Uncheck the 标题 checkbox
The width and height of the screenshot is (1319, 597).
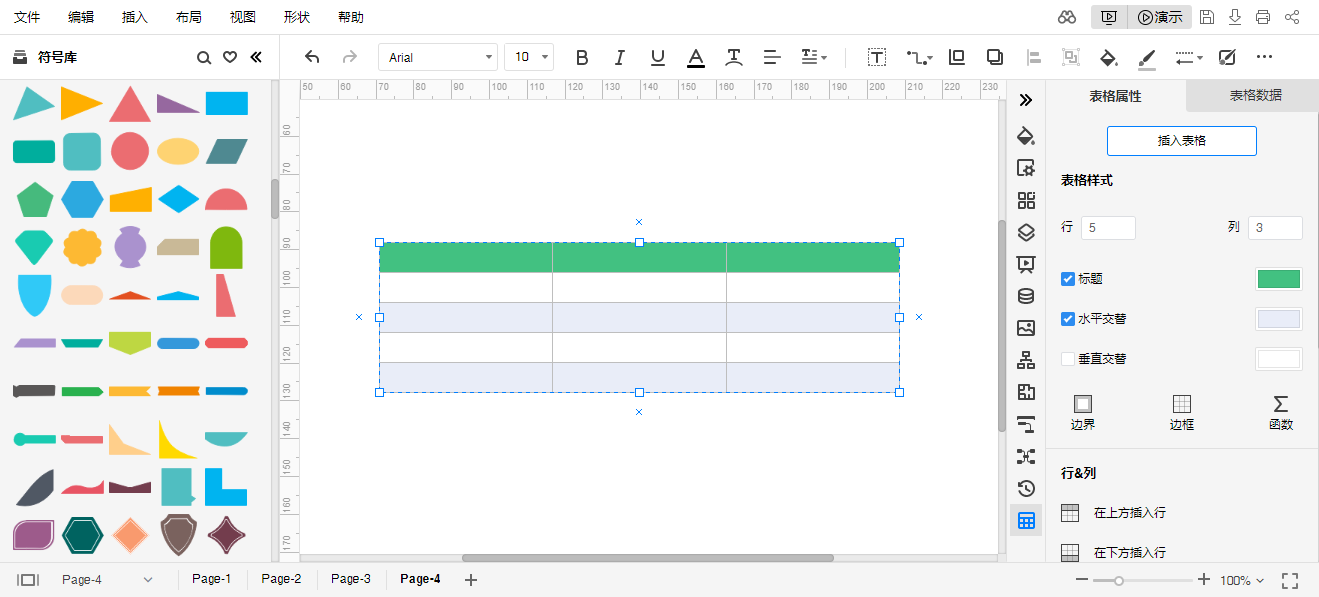[x=1068, y=279]
